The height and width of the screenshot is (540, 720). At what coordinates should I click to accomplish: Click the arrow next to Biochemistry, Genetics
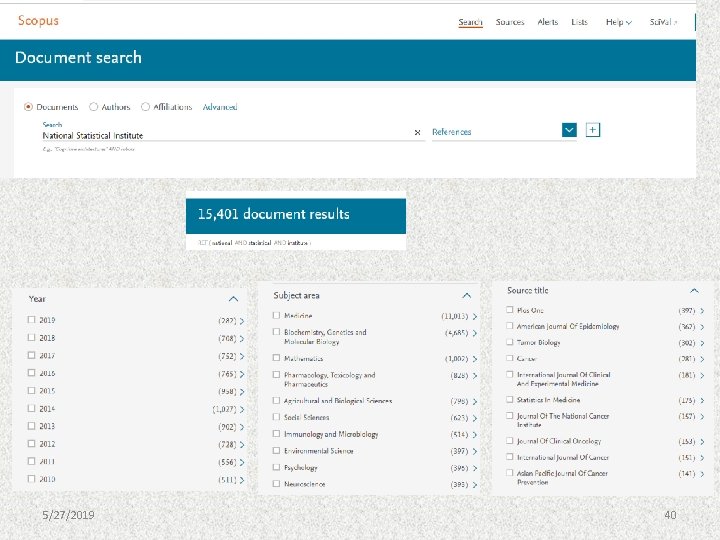tap(475, 333)
